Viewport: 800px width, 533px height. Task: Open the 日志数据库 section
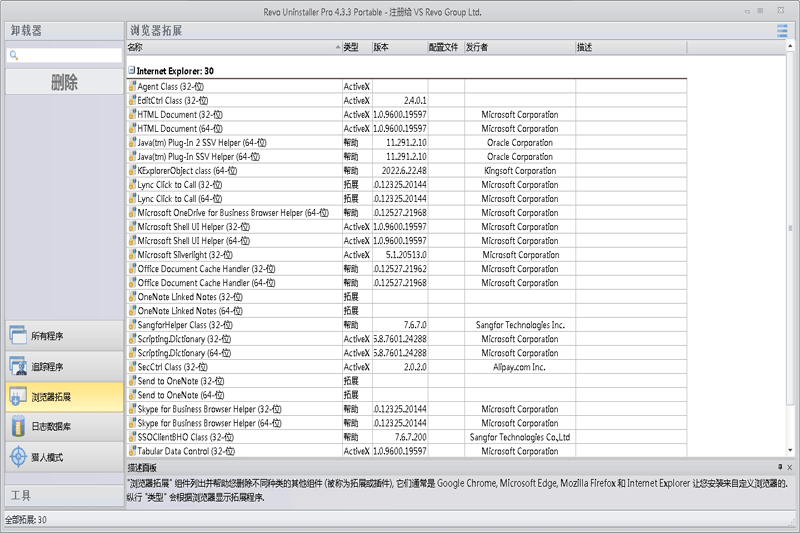point(64,426)
